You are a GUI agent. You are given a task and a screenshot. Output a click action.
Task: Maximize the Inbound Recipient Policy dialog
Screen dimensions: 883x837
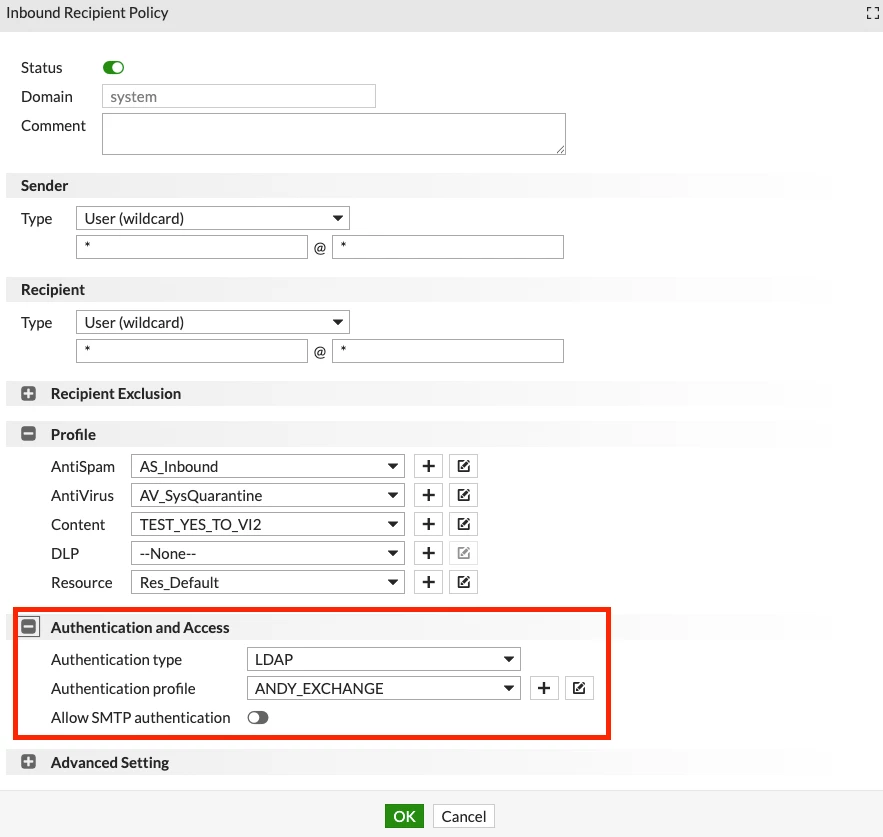tap(872, 13)
